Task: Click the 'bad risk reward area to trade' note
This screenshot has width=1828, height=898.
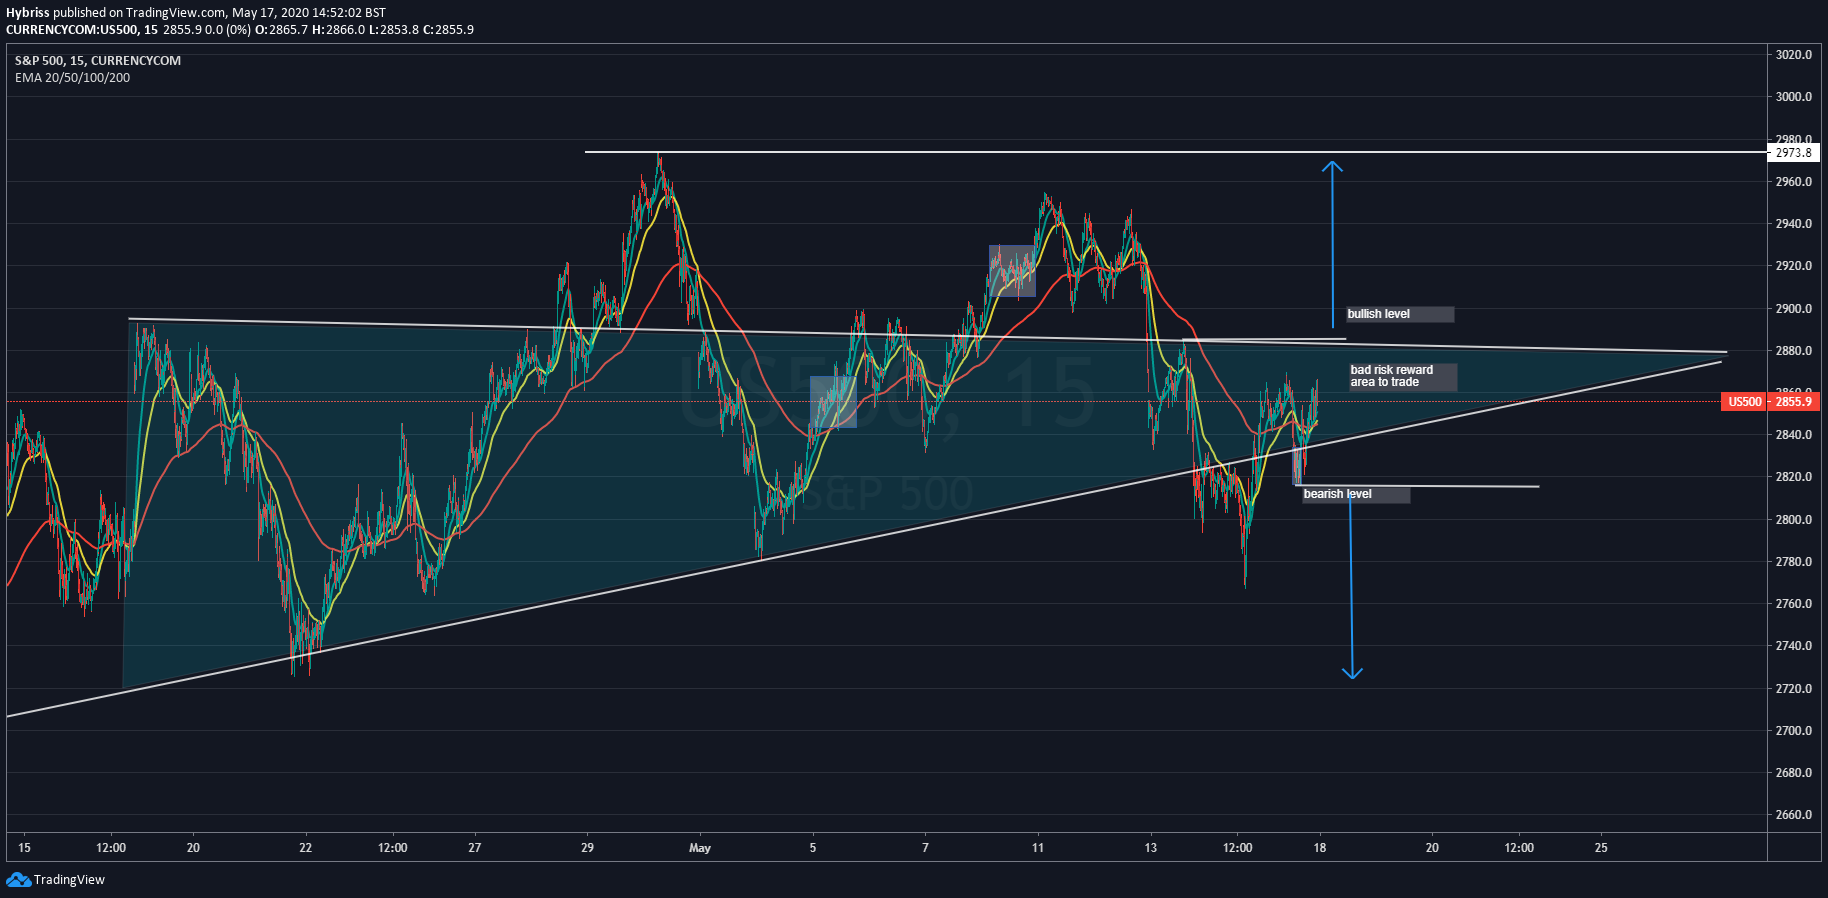Action: pyautogui.click(x=1403, y=376)
